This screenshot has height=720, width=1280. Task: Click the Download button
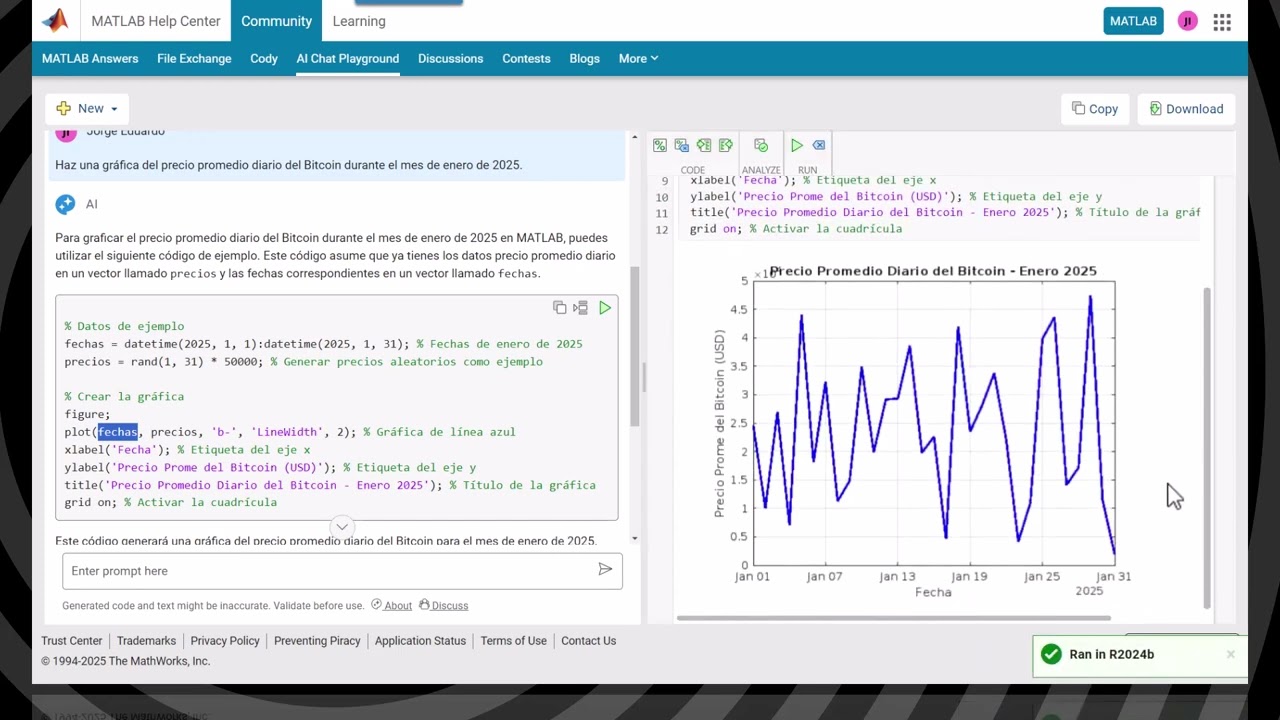coord(1186,109)
